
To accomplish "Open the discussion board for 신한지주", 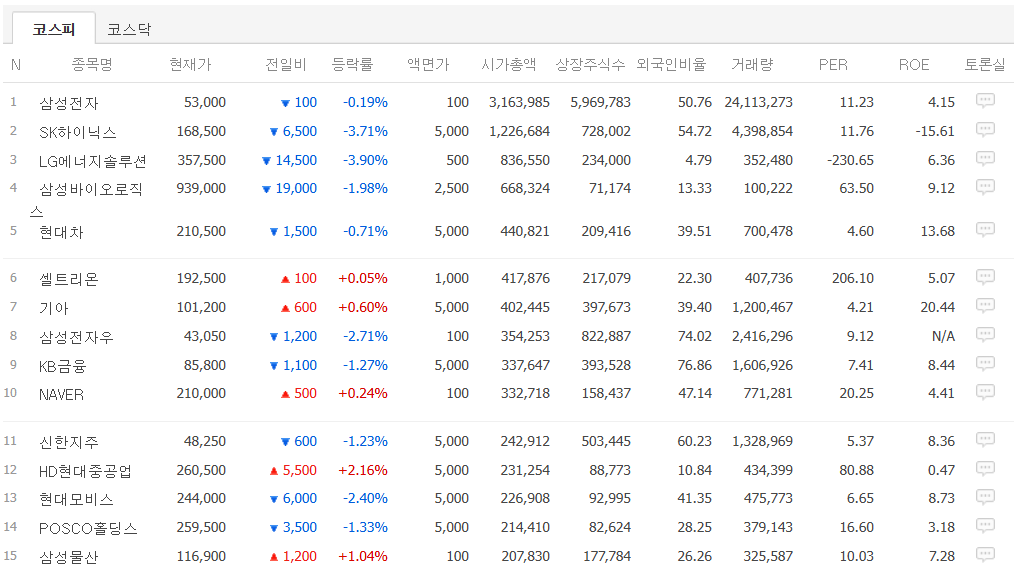I will click(x=986, y=441).
